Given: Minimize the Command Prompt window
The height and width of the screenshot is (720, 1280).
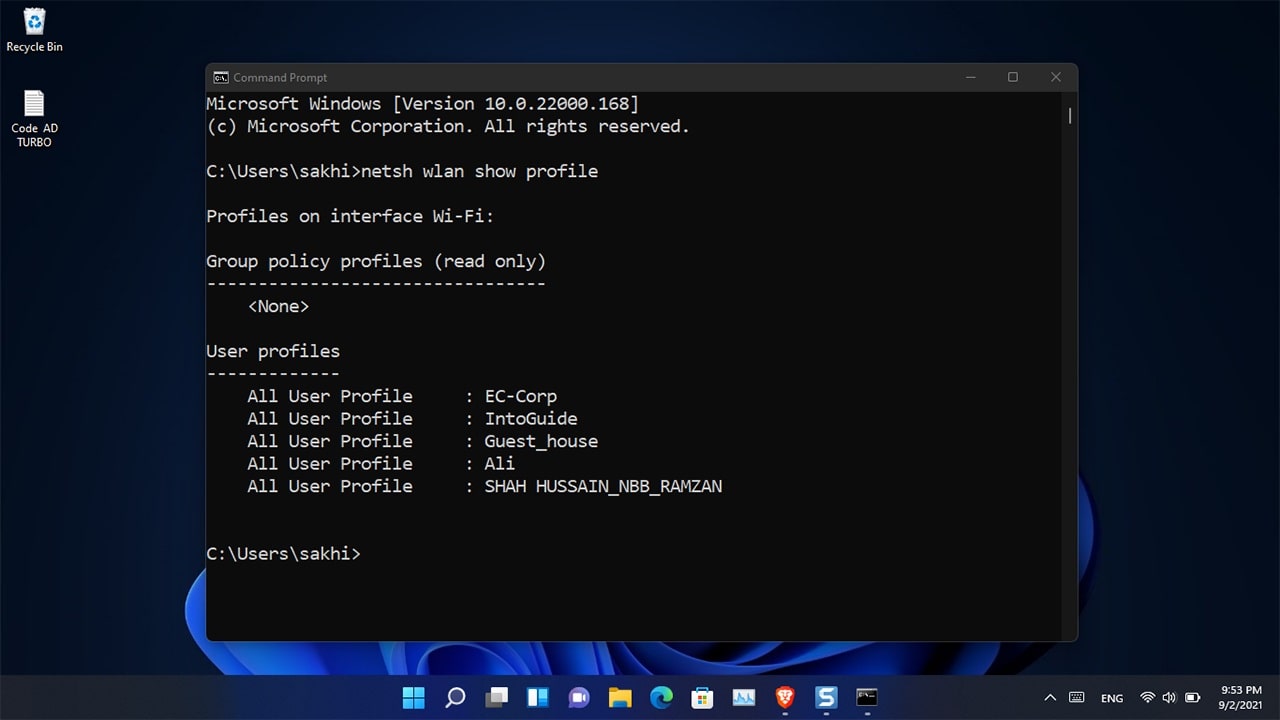Looking at the screenshot, I should click(x=970, y=77).
